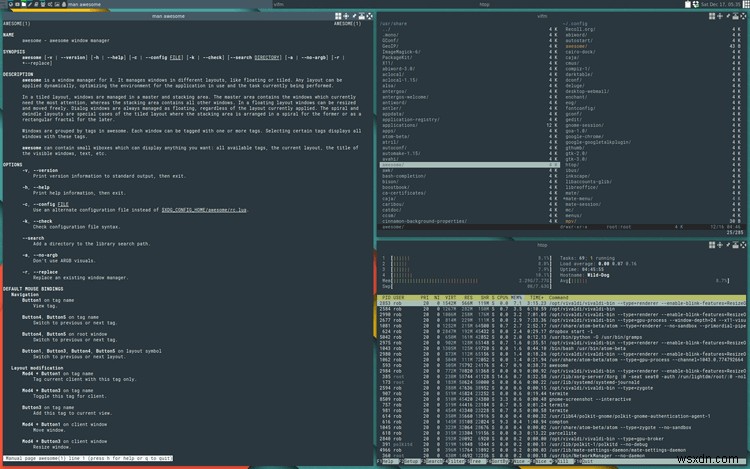
Task: Toggle floating grid icon on vifm titlebar
Action: click(x=712, y=16)
